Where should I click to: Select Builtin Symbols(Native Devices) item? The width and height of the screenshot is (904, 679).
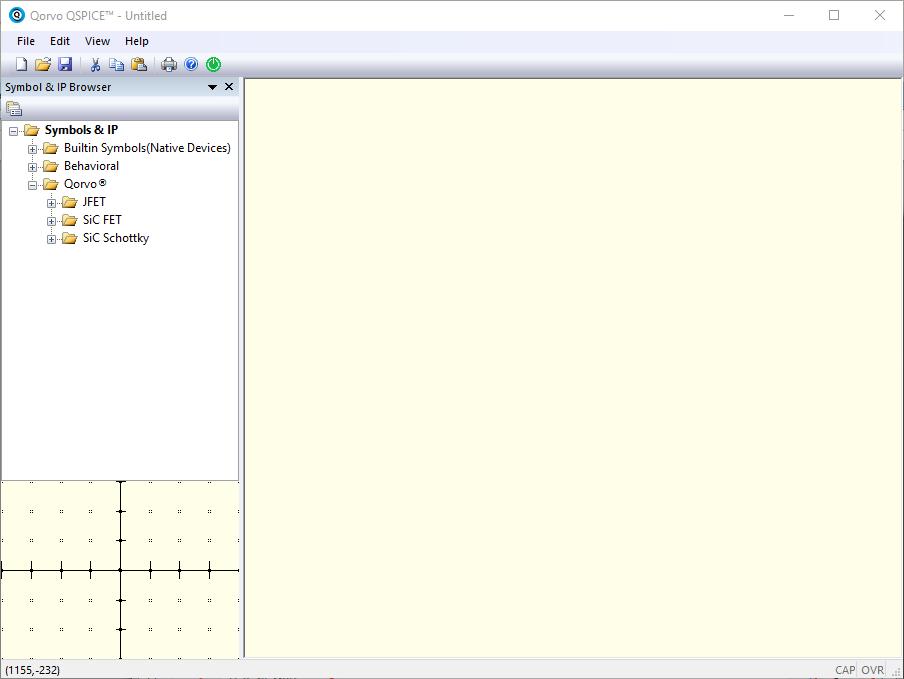click(x=147, y=148)
